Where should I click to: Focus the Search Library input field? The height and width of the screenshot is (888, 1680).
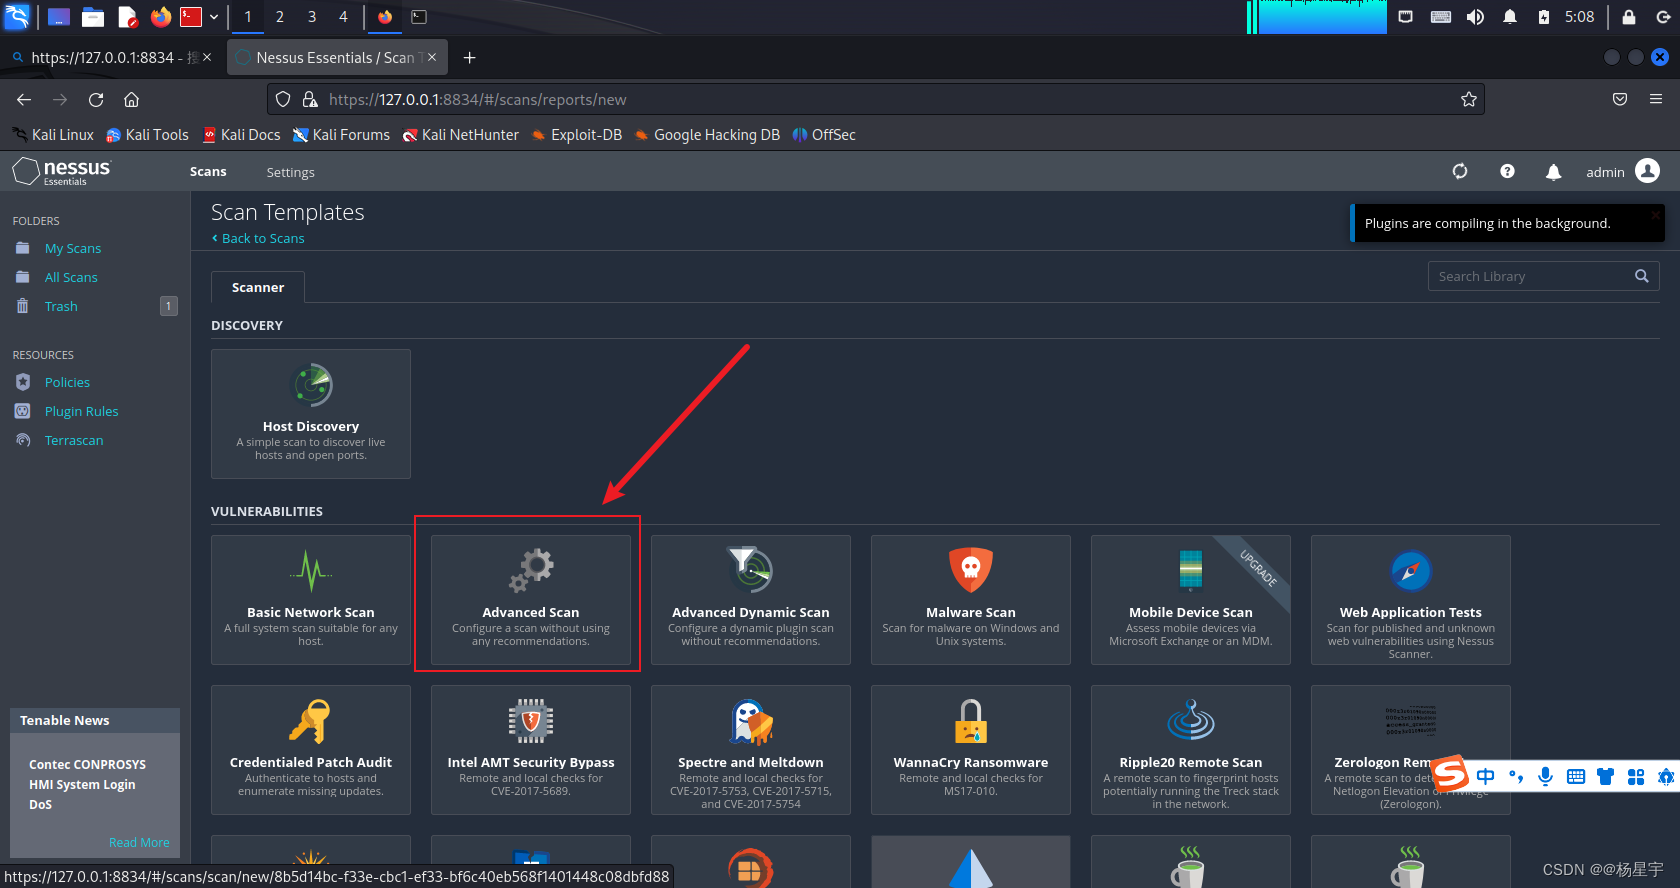1530,276
